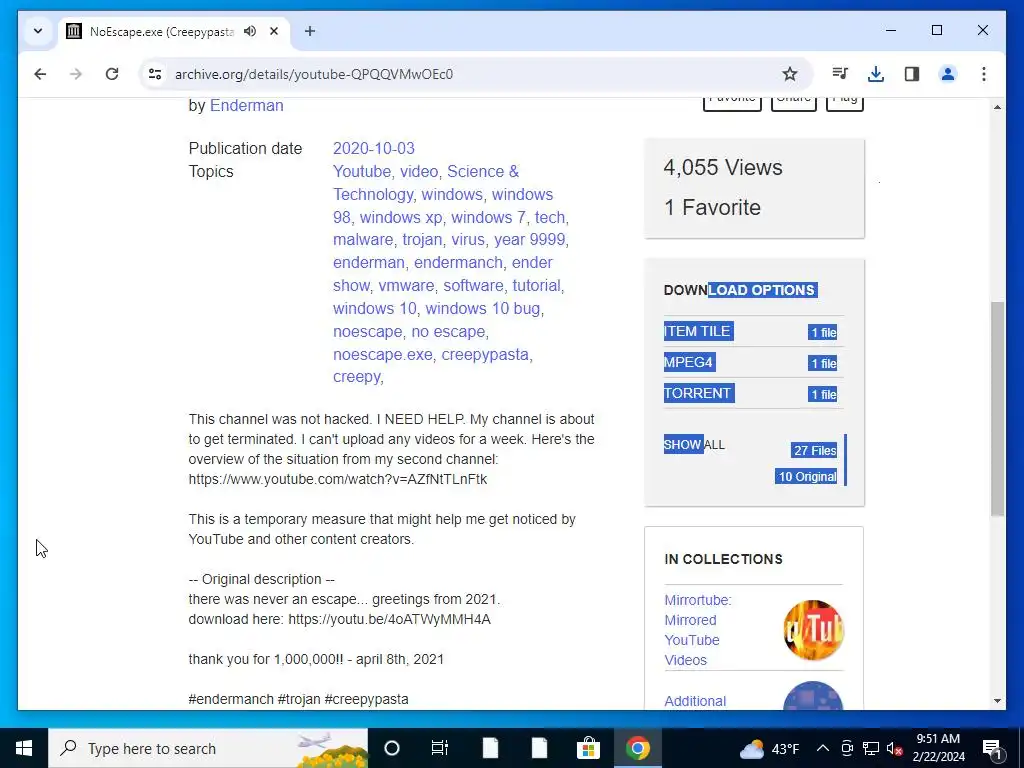1024x768 pixels.
Task: Reload the archive.org page
Action: click(112, 74)
